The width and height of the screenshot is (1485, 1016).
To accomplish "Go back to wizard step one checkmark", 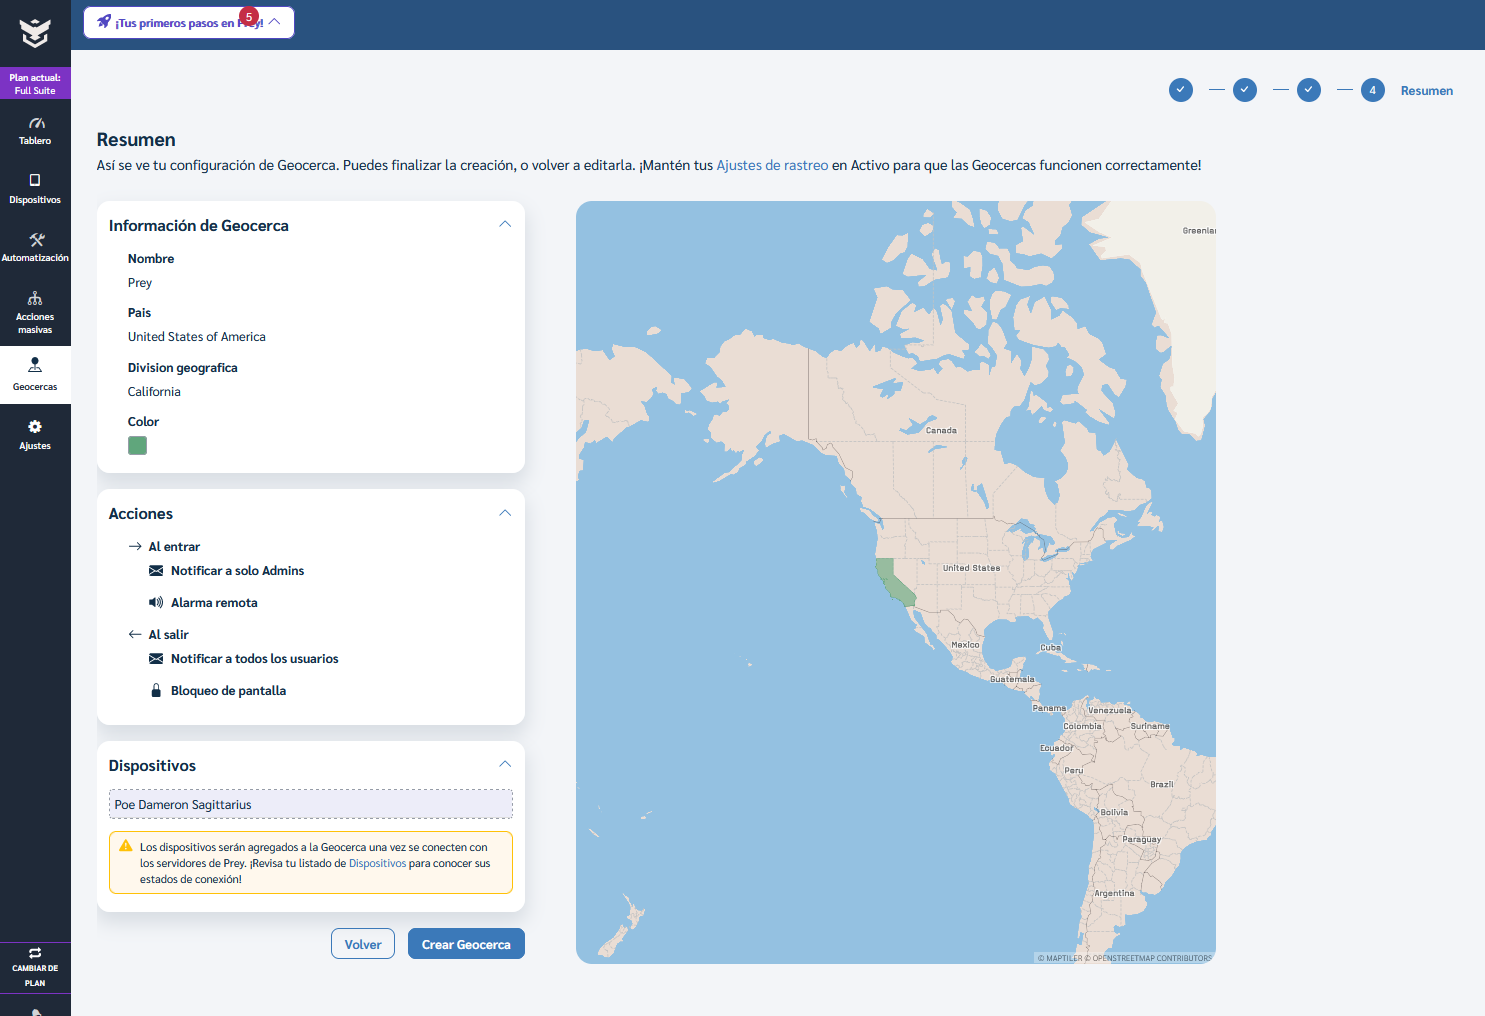I will (x=1181, y=90).
